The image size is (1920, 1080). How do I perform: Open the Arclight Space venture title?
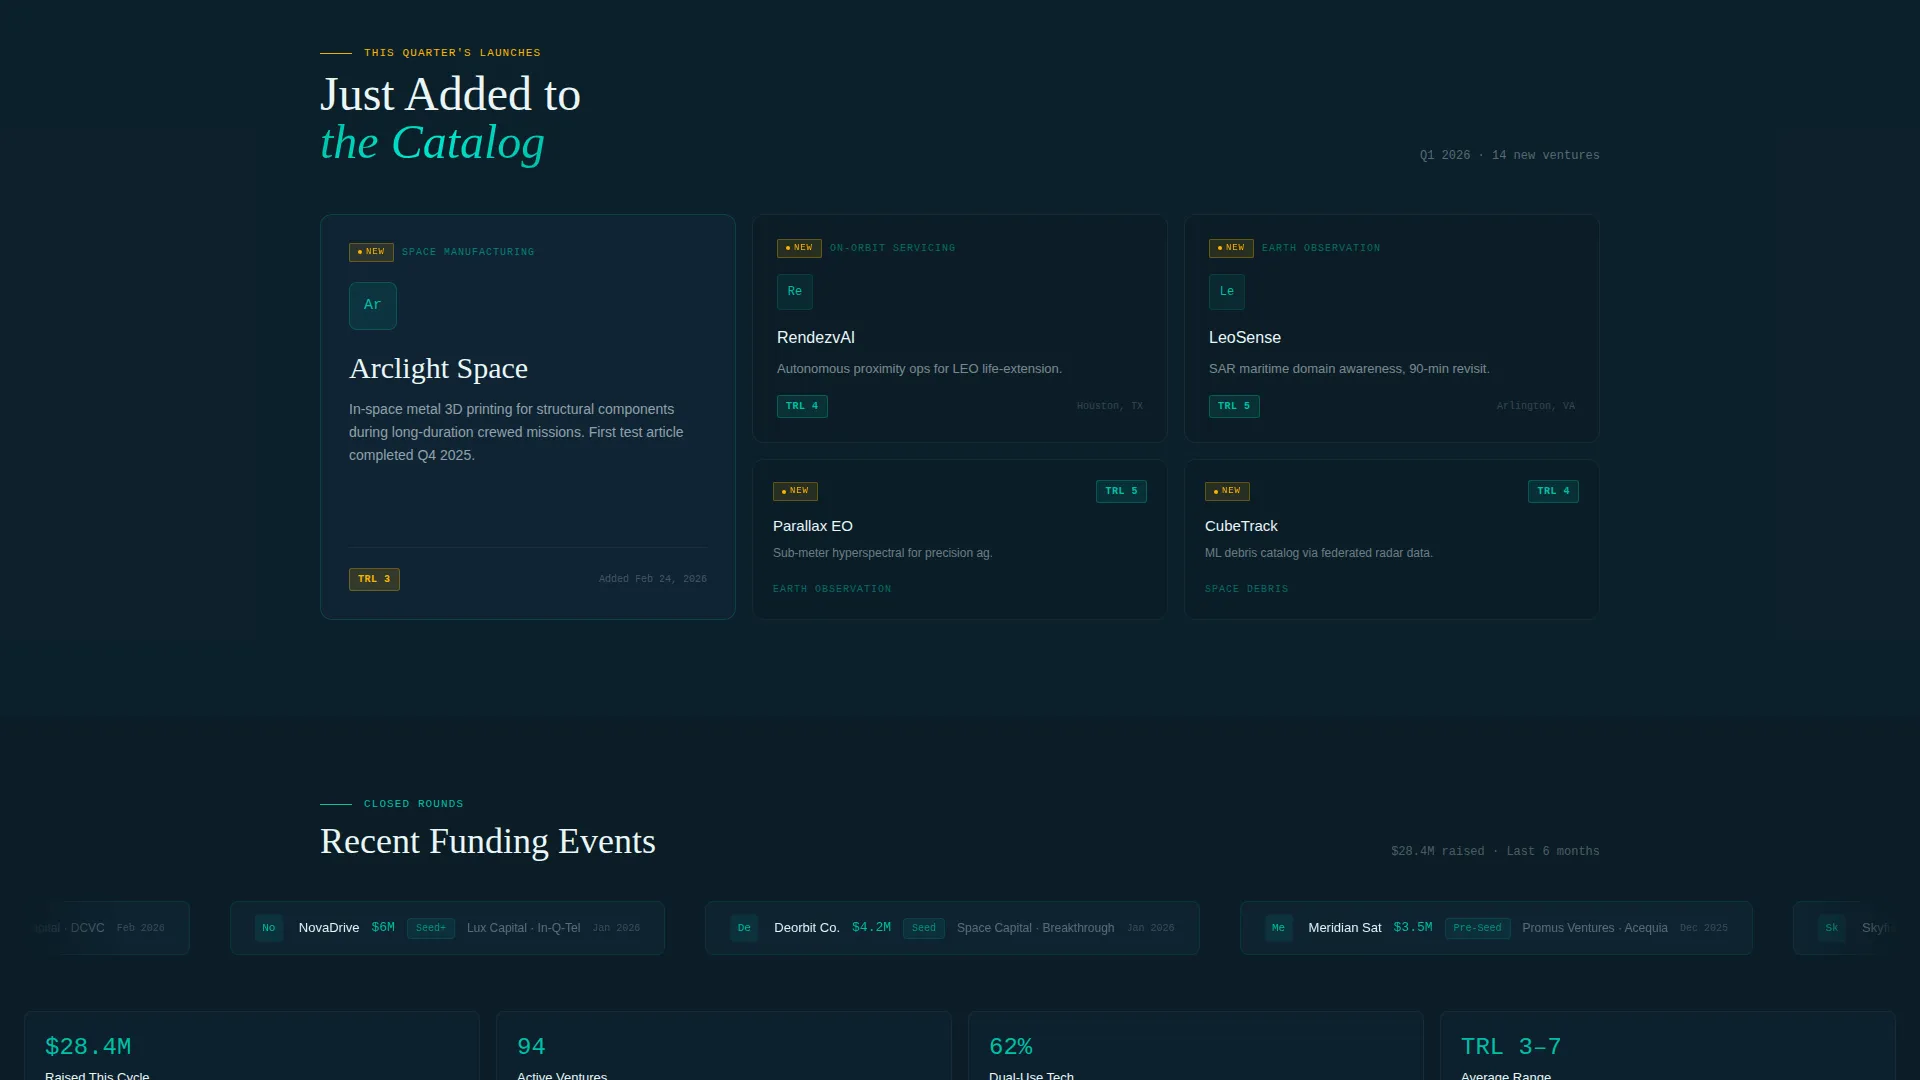pos(438,369)
